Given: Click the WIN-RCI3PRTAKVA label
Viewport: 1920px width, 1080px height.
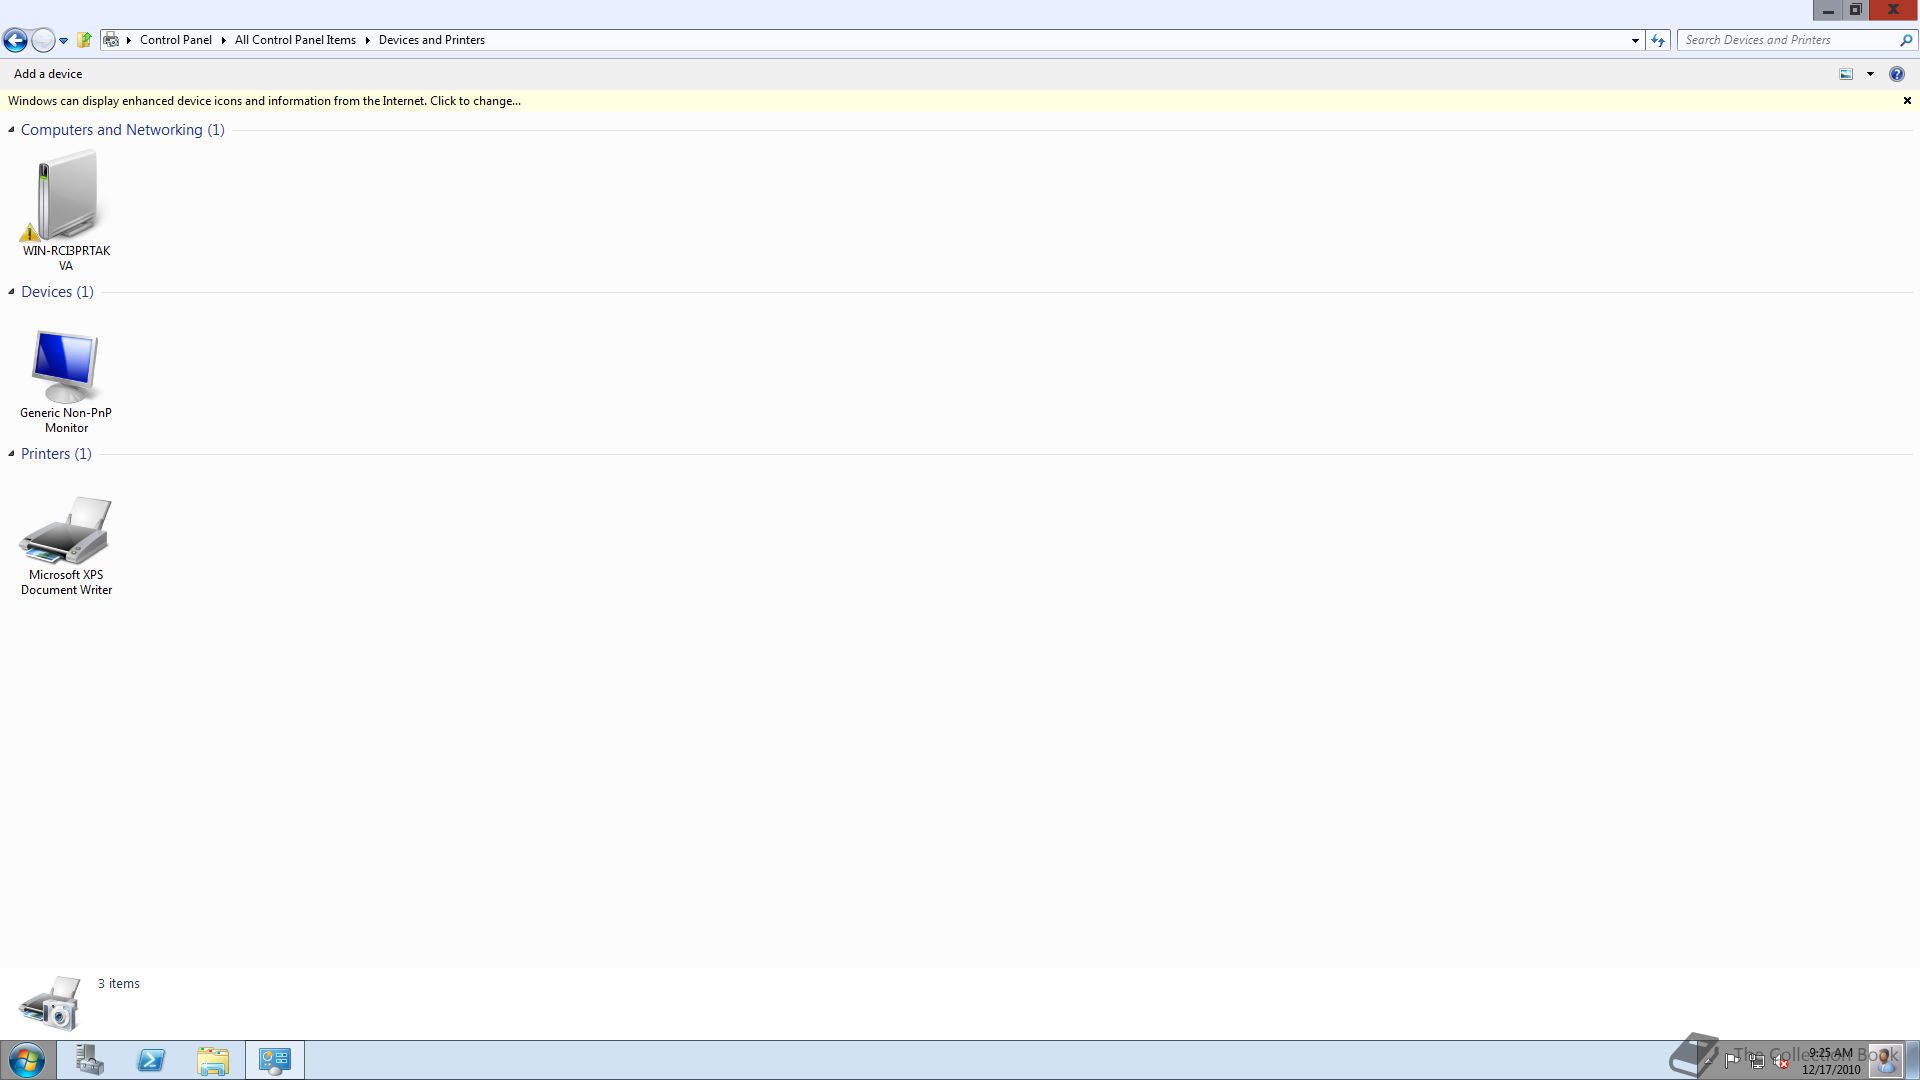Looking at the screenshot, I should coord(66,258).
